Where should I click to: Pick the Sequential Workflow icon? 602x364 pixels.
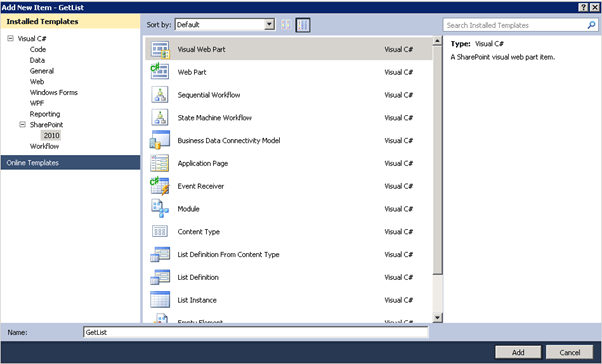[x=160, y=94]
